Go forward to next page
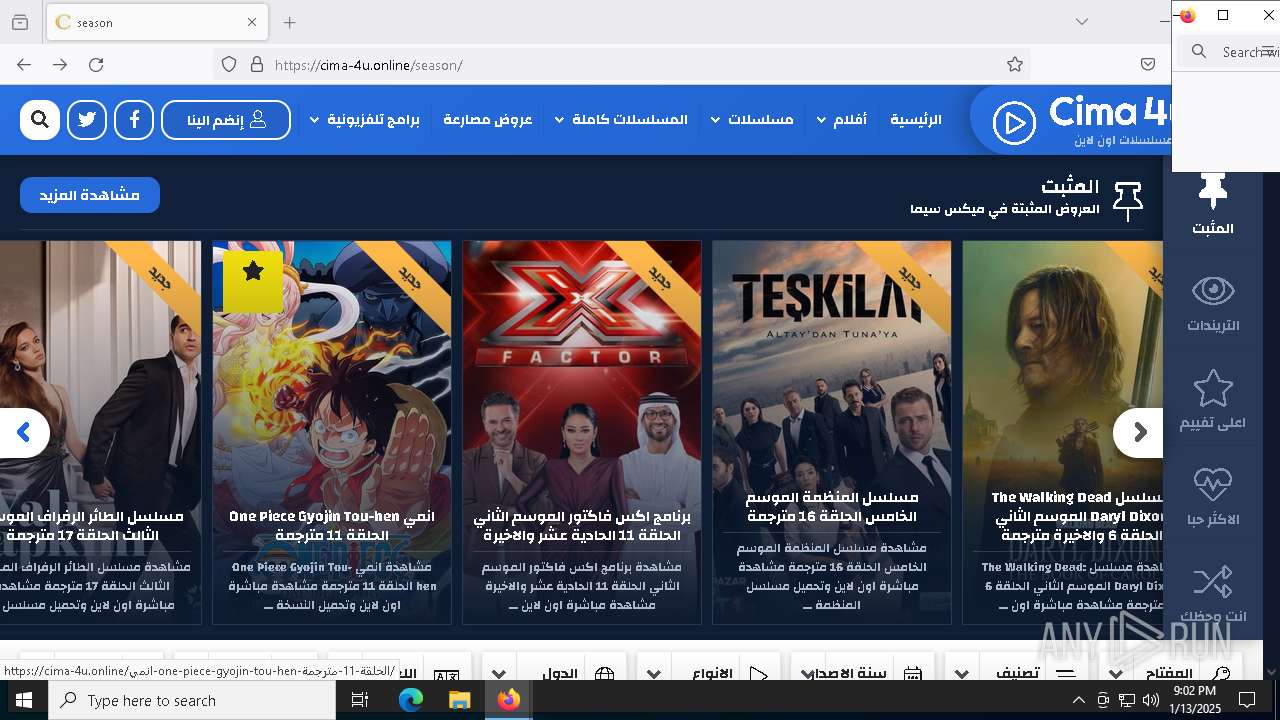The image size is (1280, 720). [x=60, y=64]
